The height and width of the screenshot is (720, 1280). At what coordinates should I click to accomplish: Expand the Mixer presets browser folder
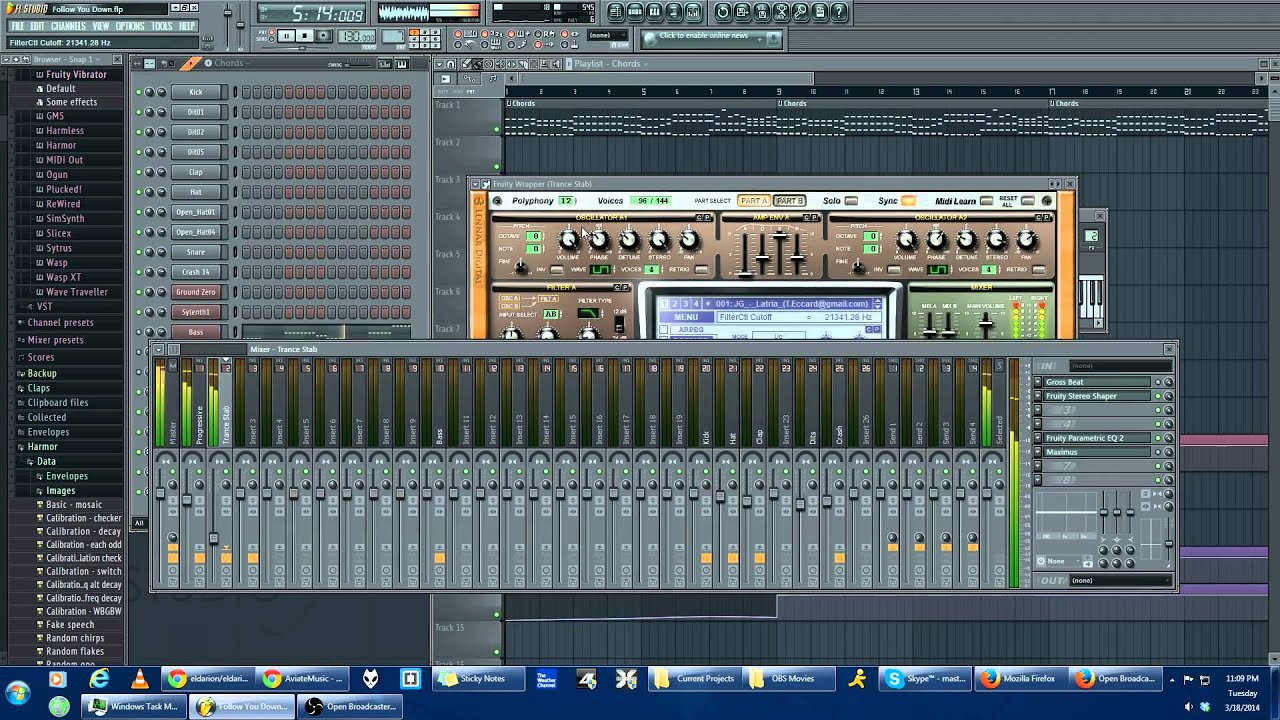tap(55, 340)
